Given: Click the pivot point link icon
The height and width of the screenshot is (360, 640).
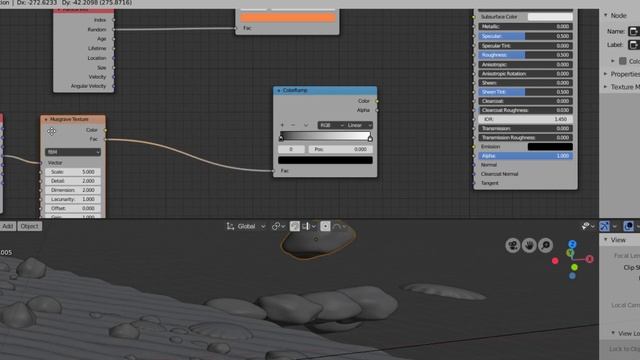Looking at the screenshot, I should [276, 226].
